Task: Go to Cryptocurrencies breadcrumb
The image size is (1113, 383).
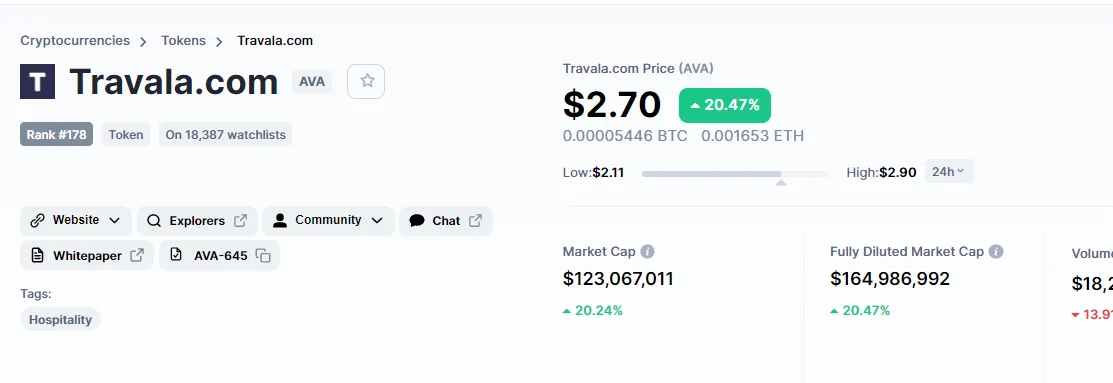Action: click(75, 40)
